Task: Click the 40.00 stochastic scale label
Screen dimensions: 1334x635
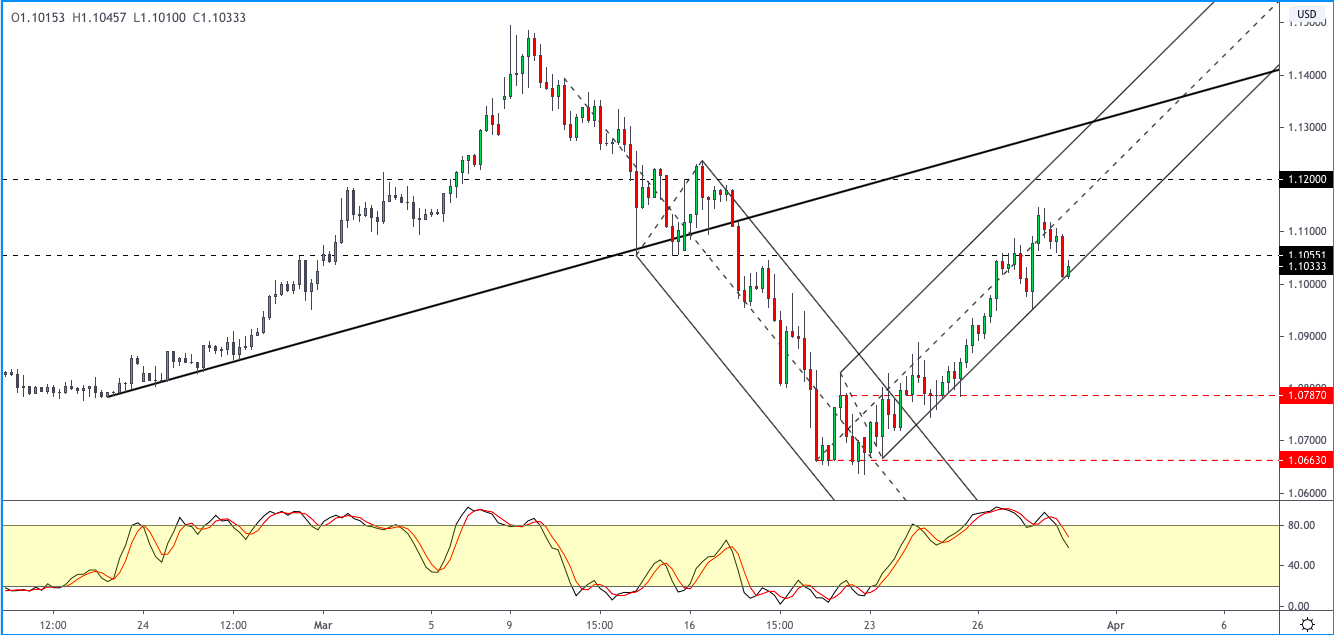Action: [x=1301, y=566]
